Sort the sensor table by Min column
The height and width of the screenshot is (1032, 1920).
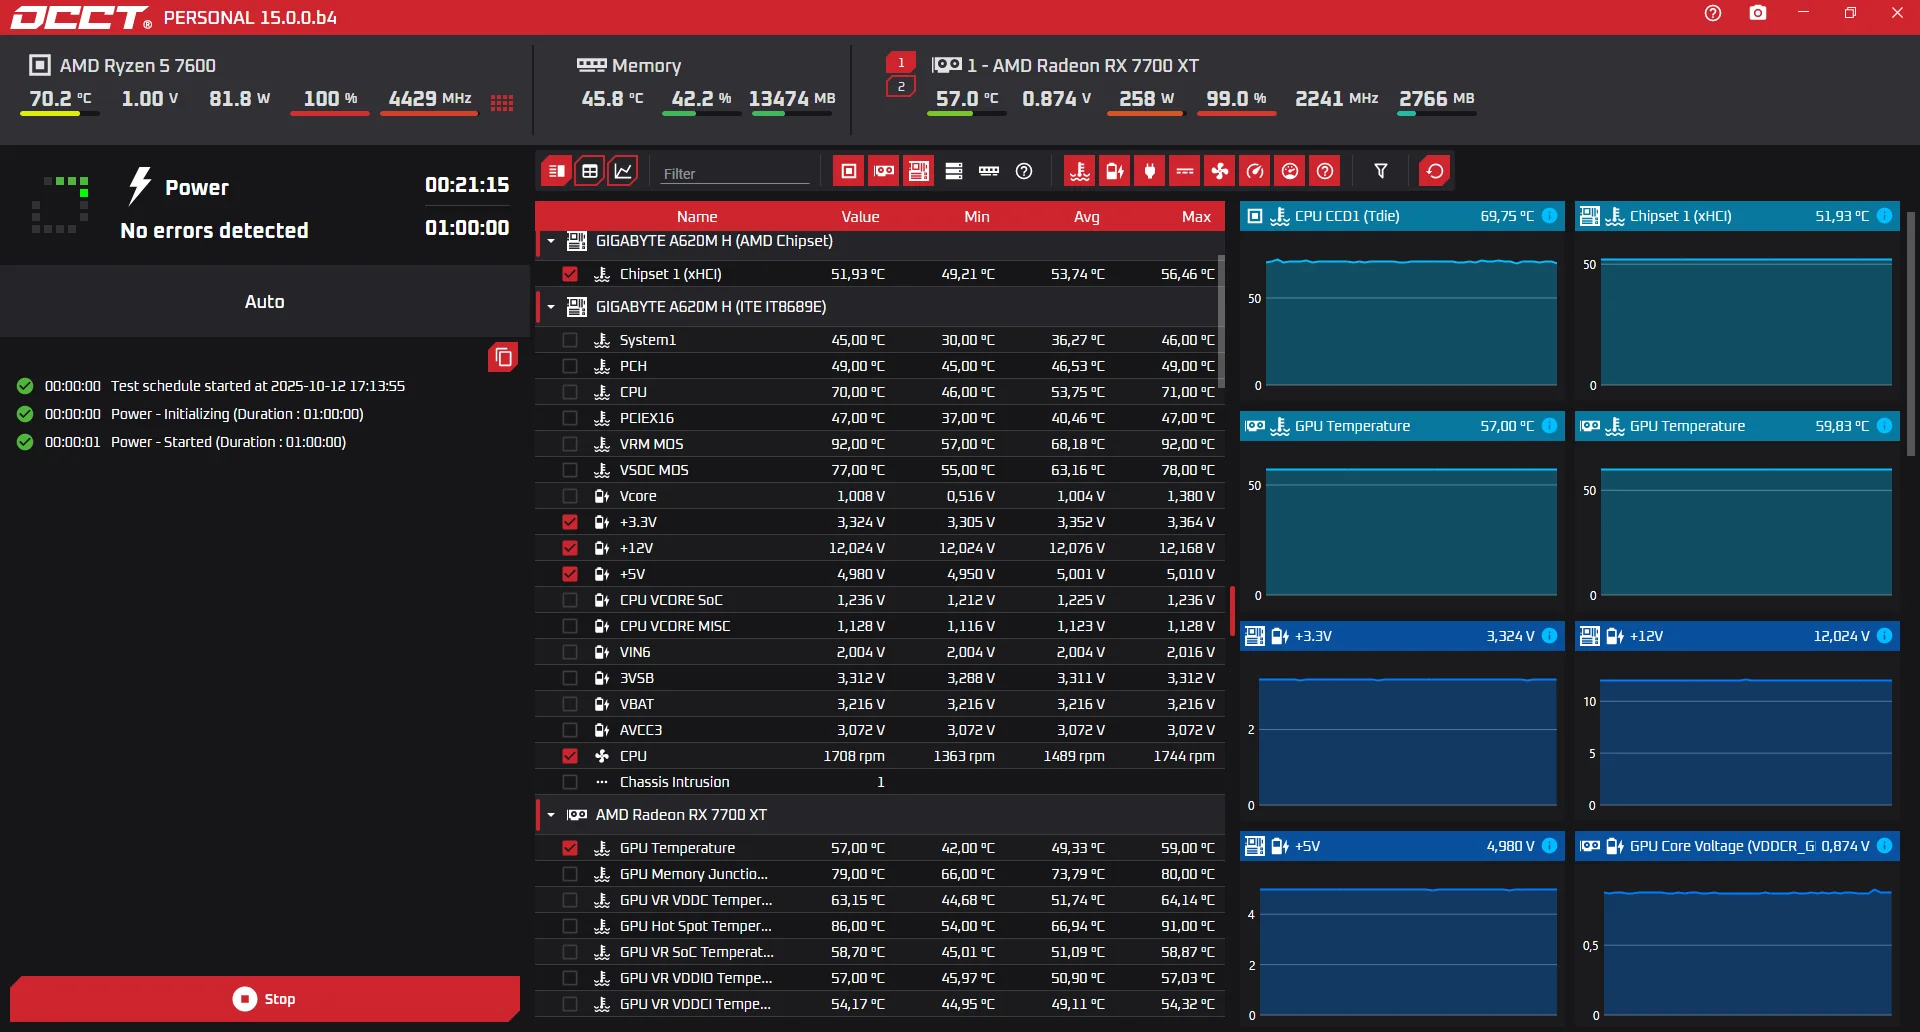coord(977,217)
